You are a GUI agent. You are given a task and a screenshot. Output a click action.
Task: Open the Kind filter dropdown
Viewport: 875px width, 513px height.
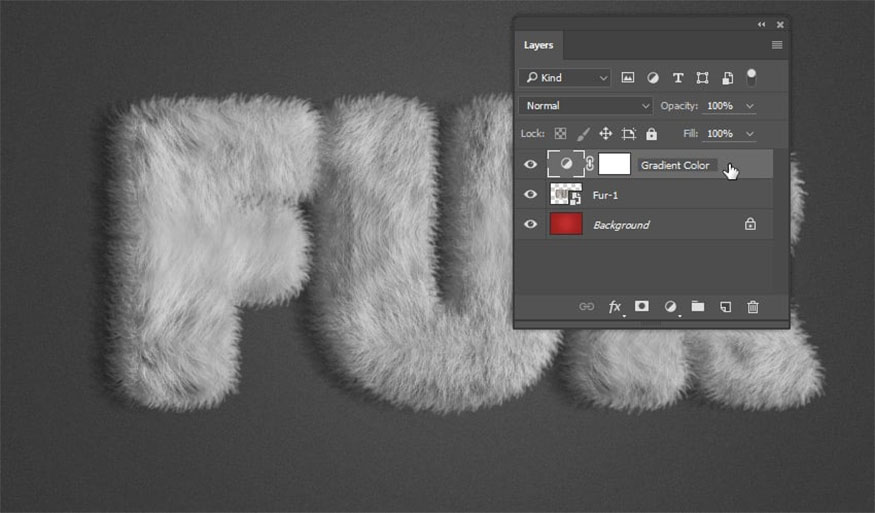pos(565,78)
